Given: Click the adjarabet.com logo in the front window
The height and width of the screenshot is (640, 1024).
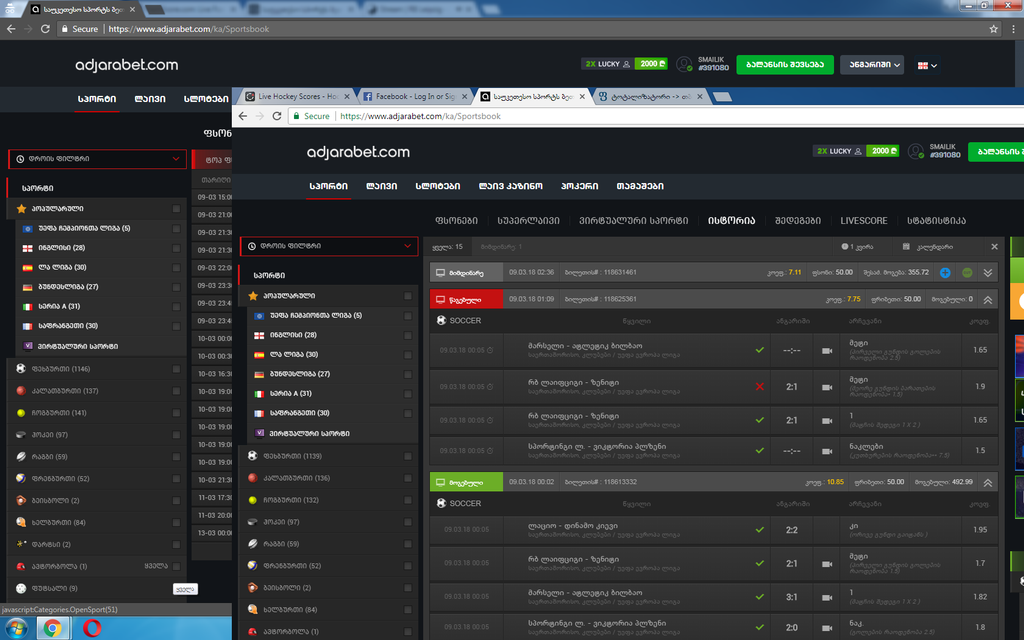Looking at the screenshot, I should [x=359, y=152].
